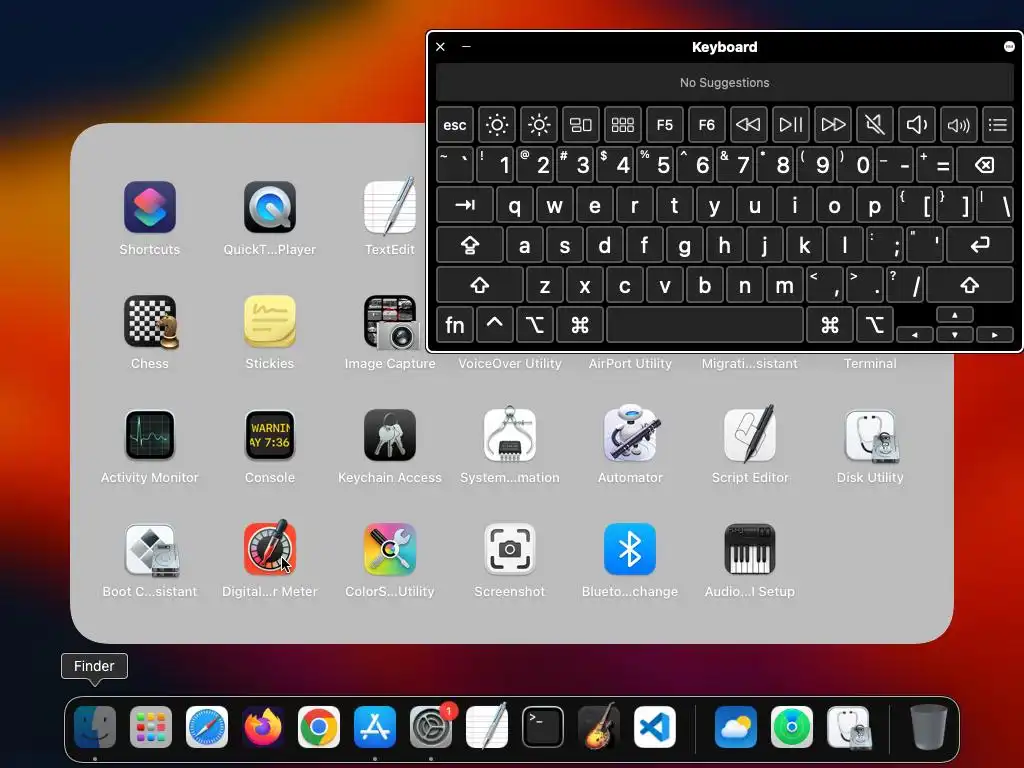Click the AirPort Utility label
The image size is (1024, 768).
click(630, 364)
